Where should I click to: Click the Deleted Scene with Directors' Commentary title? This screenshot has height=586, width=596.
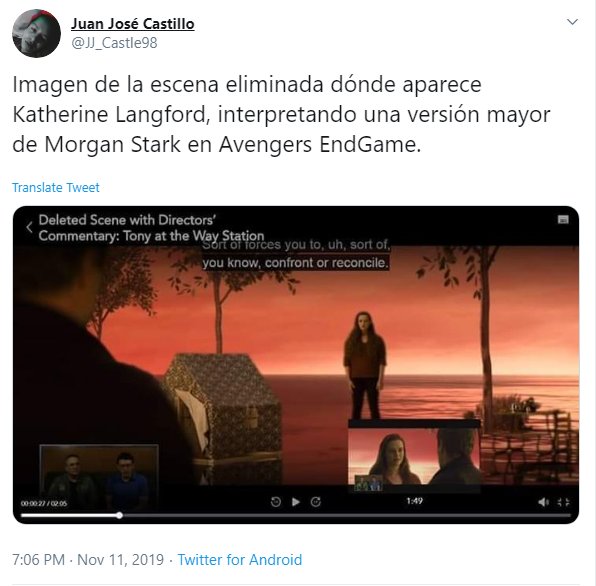pyautogui.click(x=151, y=228)
